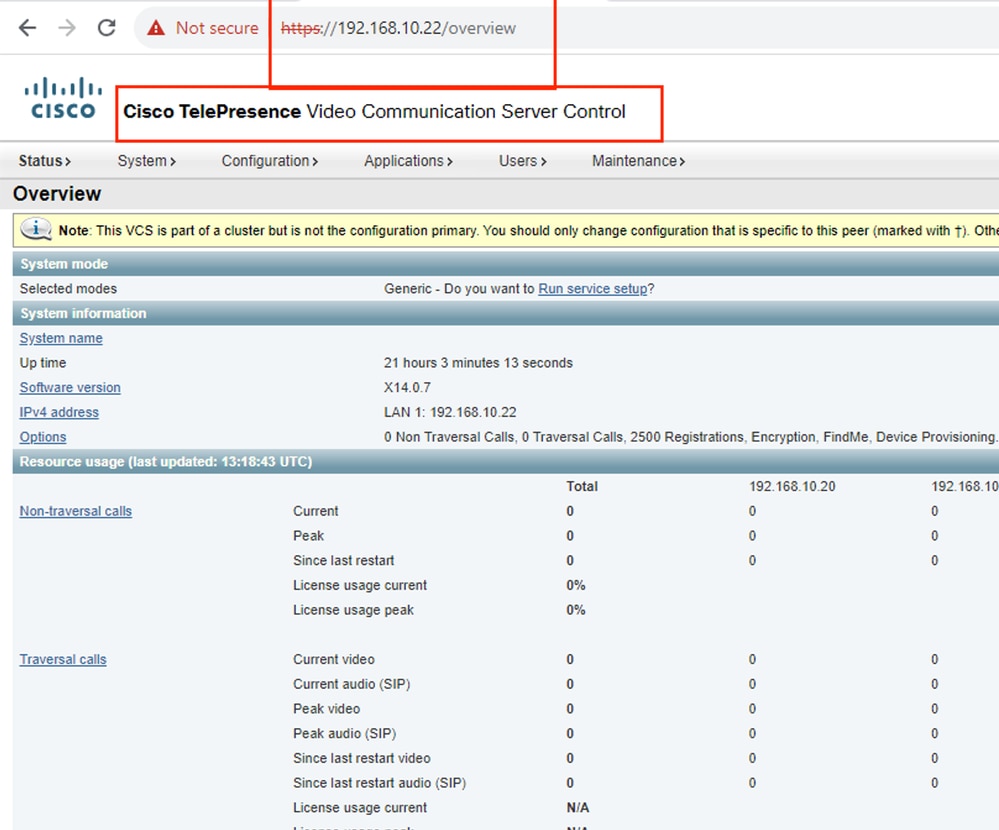The height and width of the screenshot is (830, 999).
Task: Select the X14.0.7 software version value
Action: [x=407, y=388]
